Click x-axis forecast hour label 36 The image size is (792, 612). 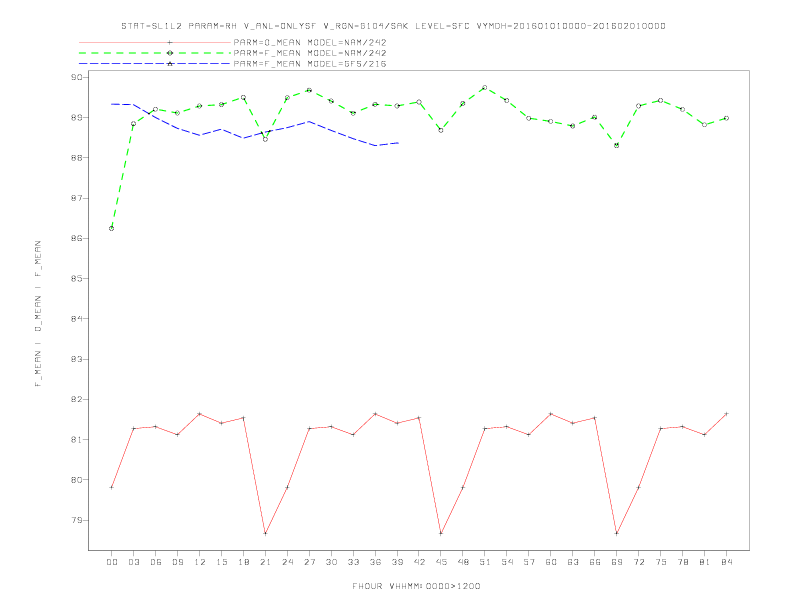point(375,562)
